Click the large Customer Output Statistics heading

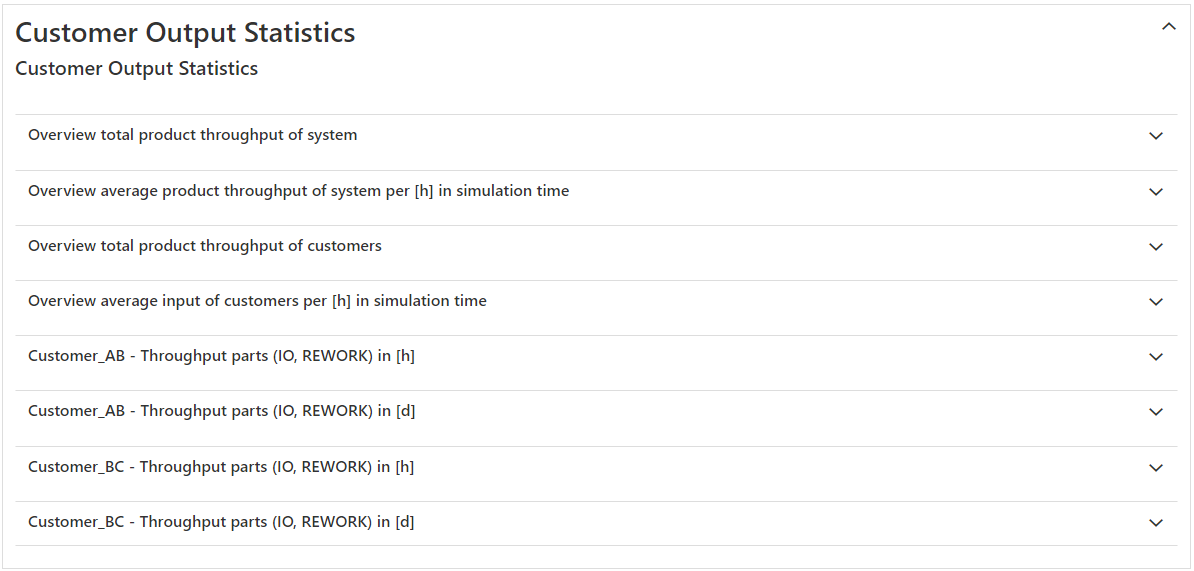[185, 33]
